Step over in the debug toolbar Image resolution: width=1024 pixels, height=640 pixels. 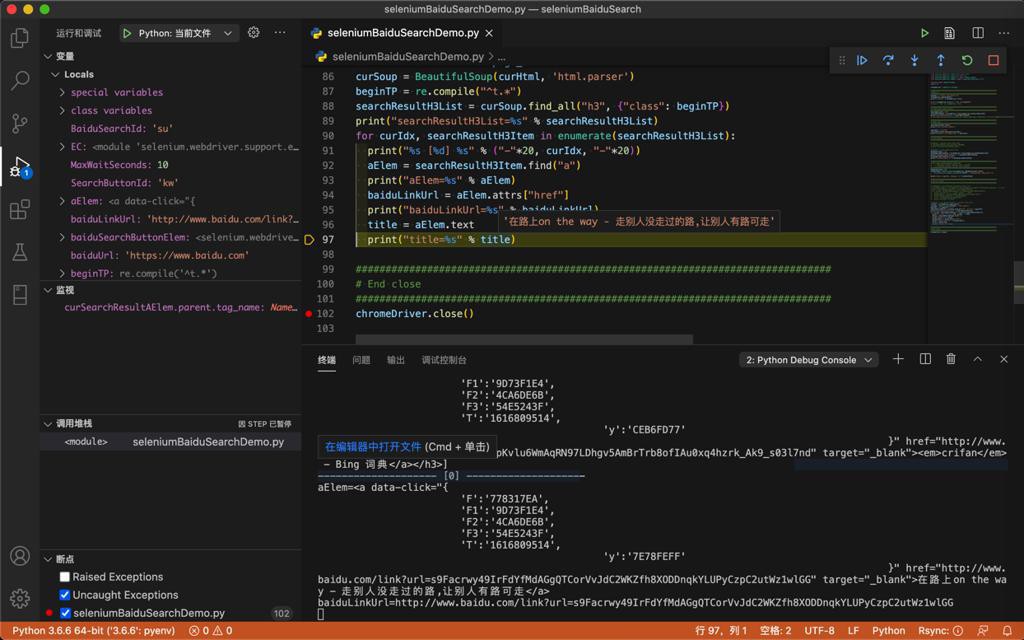[x=888, y=60]
